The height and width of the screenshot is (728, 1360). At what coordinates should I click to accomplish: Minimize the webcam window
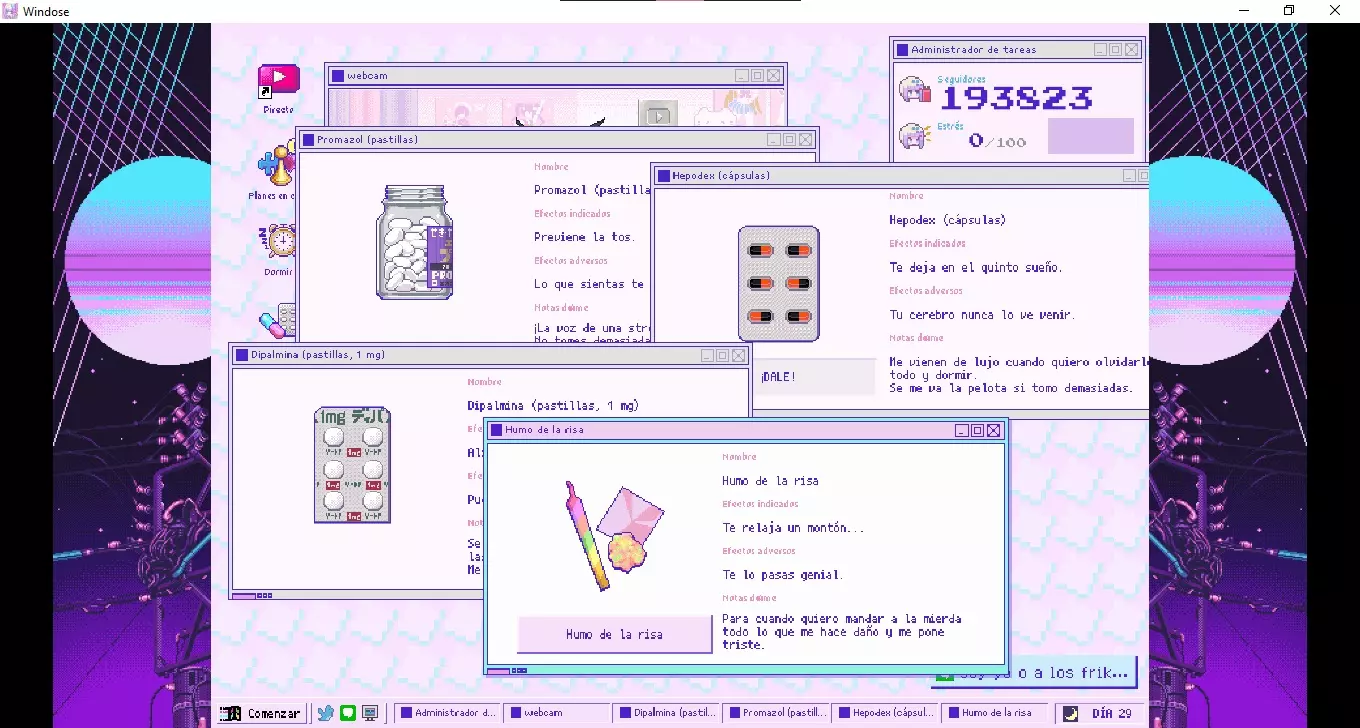tap(741, 76)
